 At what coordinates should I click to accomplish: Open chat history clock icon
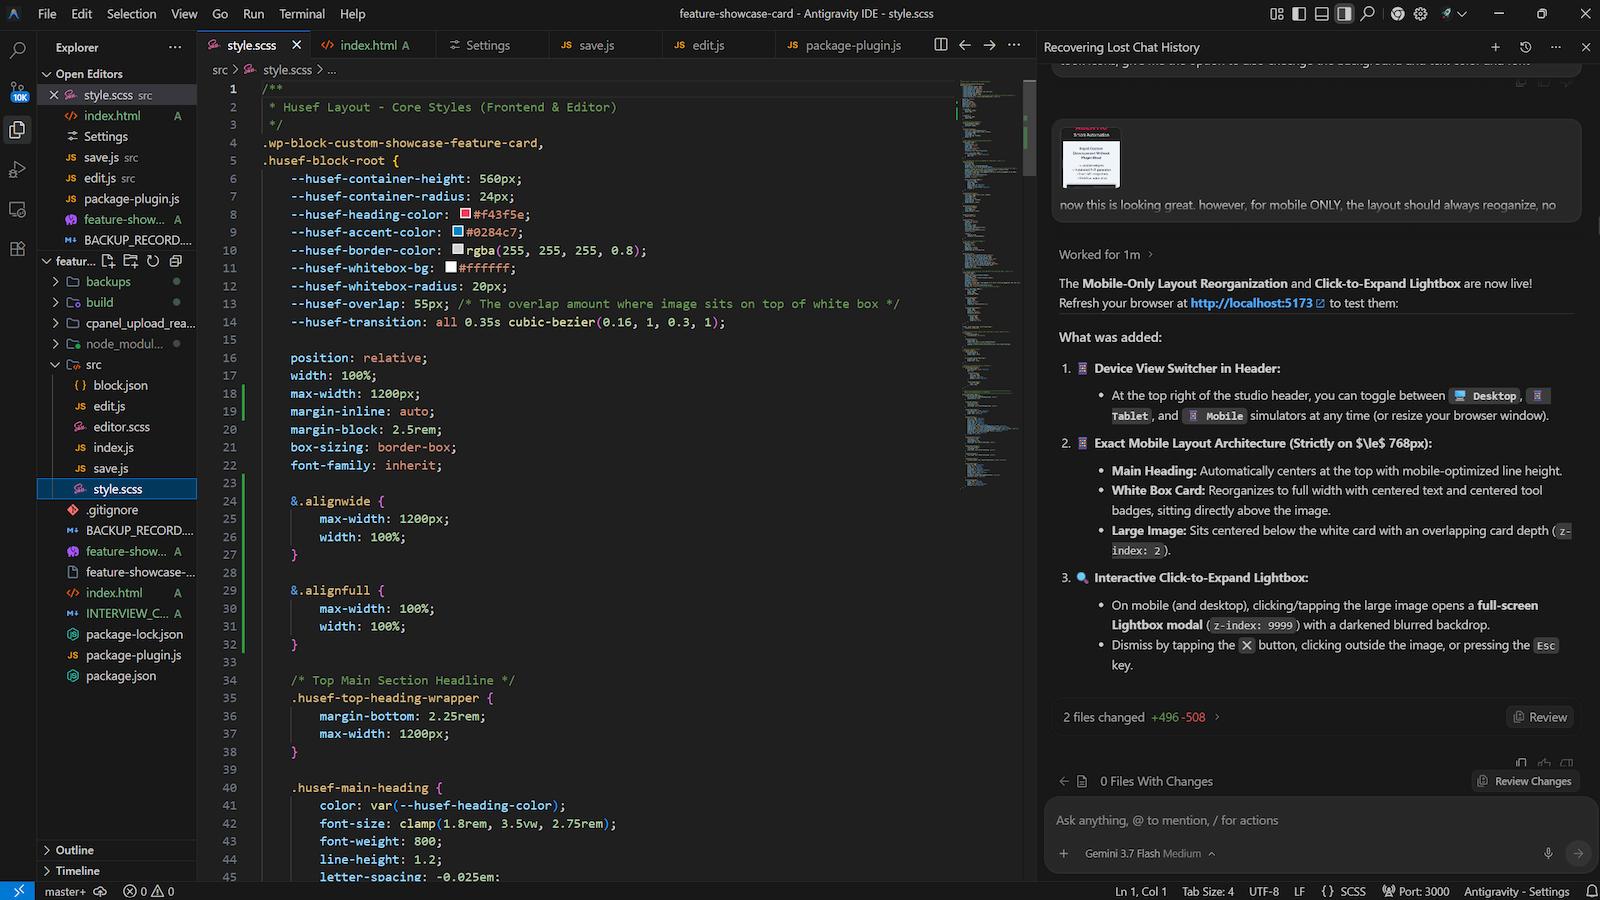coord(1525,47)
